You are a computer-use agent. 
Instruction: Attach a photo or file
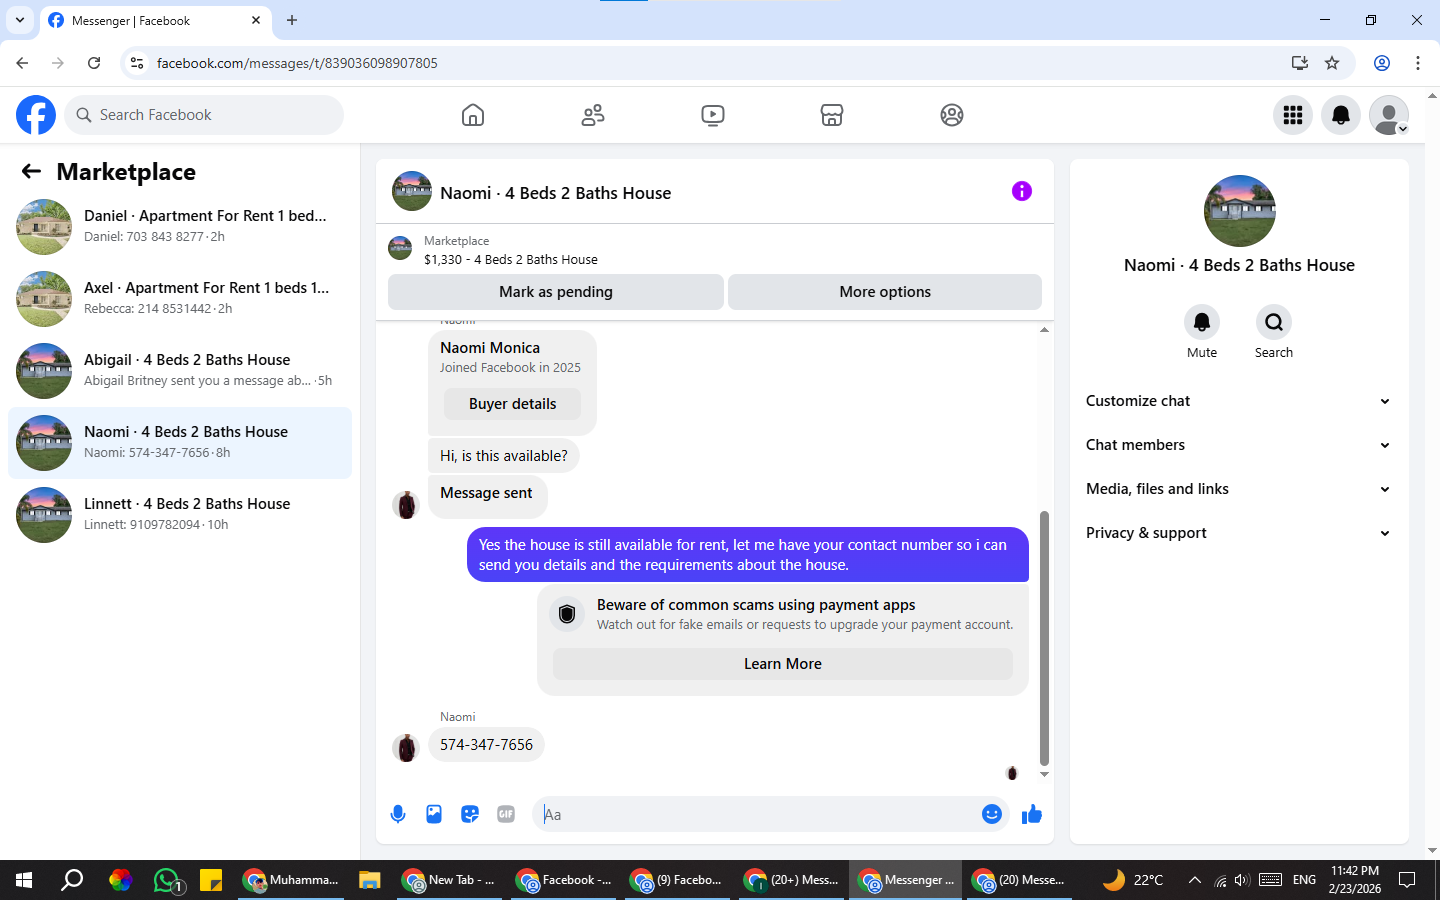pyautogui.click(x=434, y=814)
